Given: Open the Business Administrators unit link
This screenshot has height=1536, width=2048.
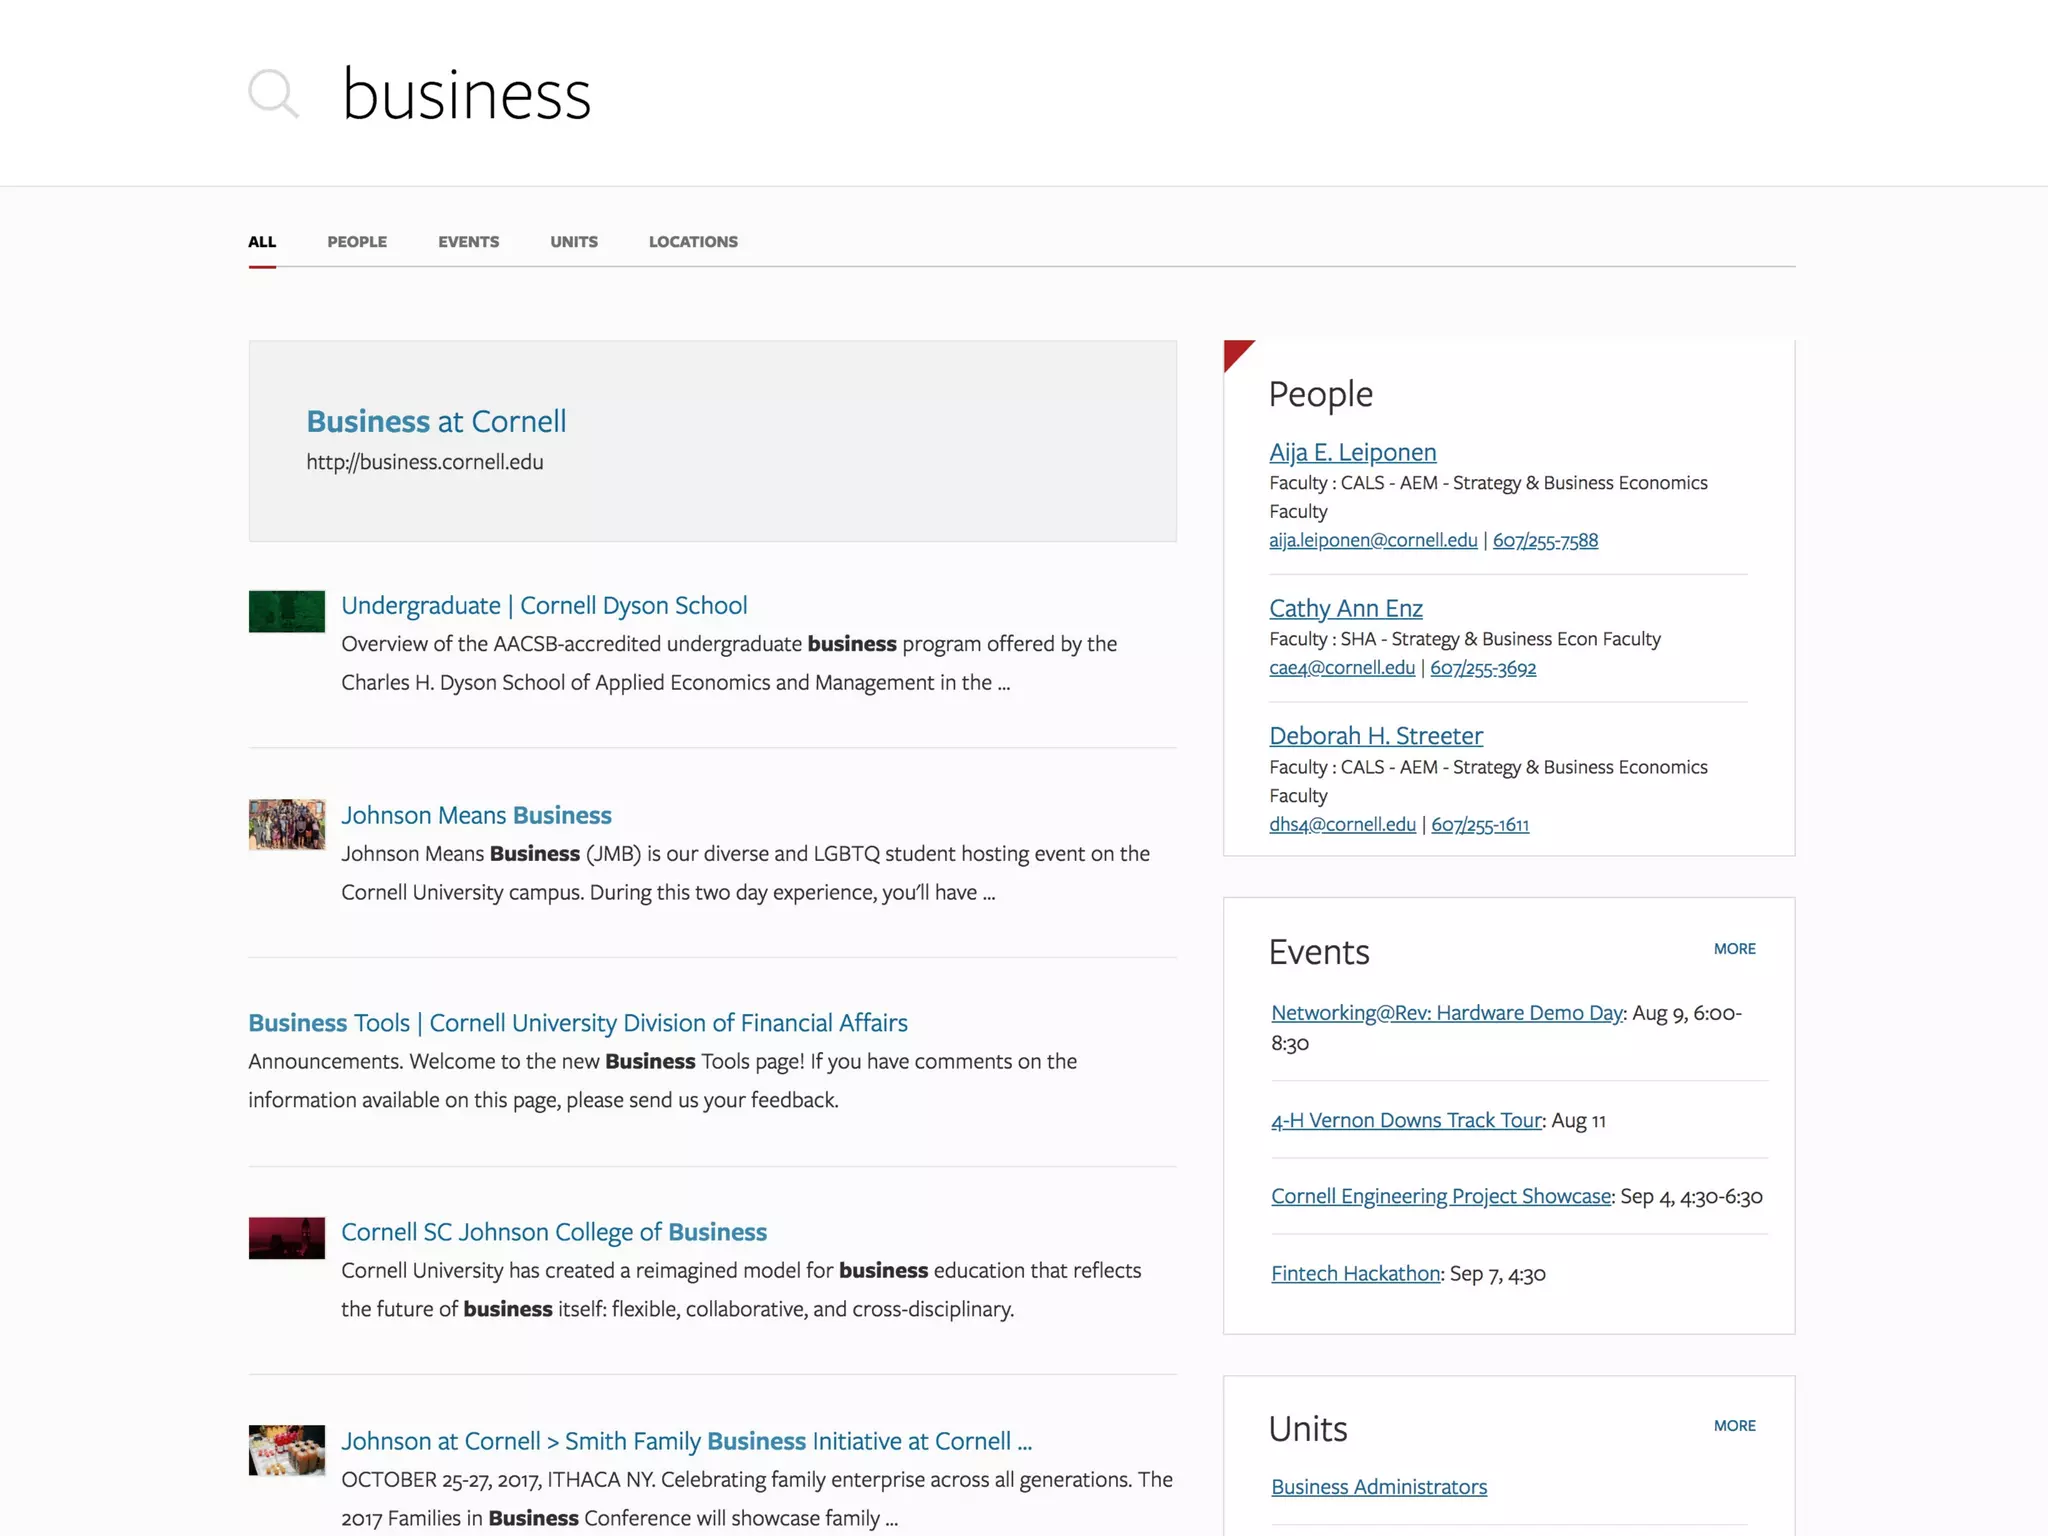Looking at the screenshot, I should click(1379, 1487).
